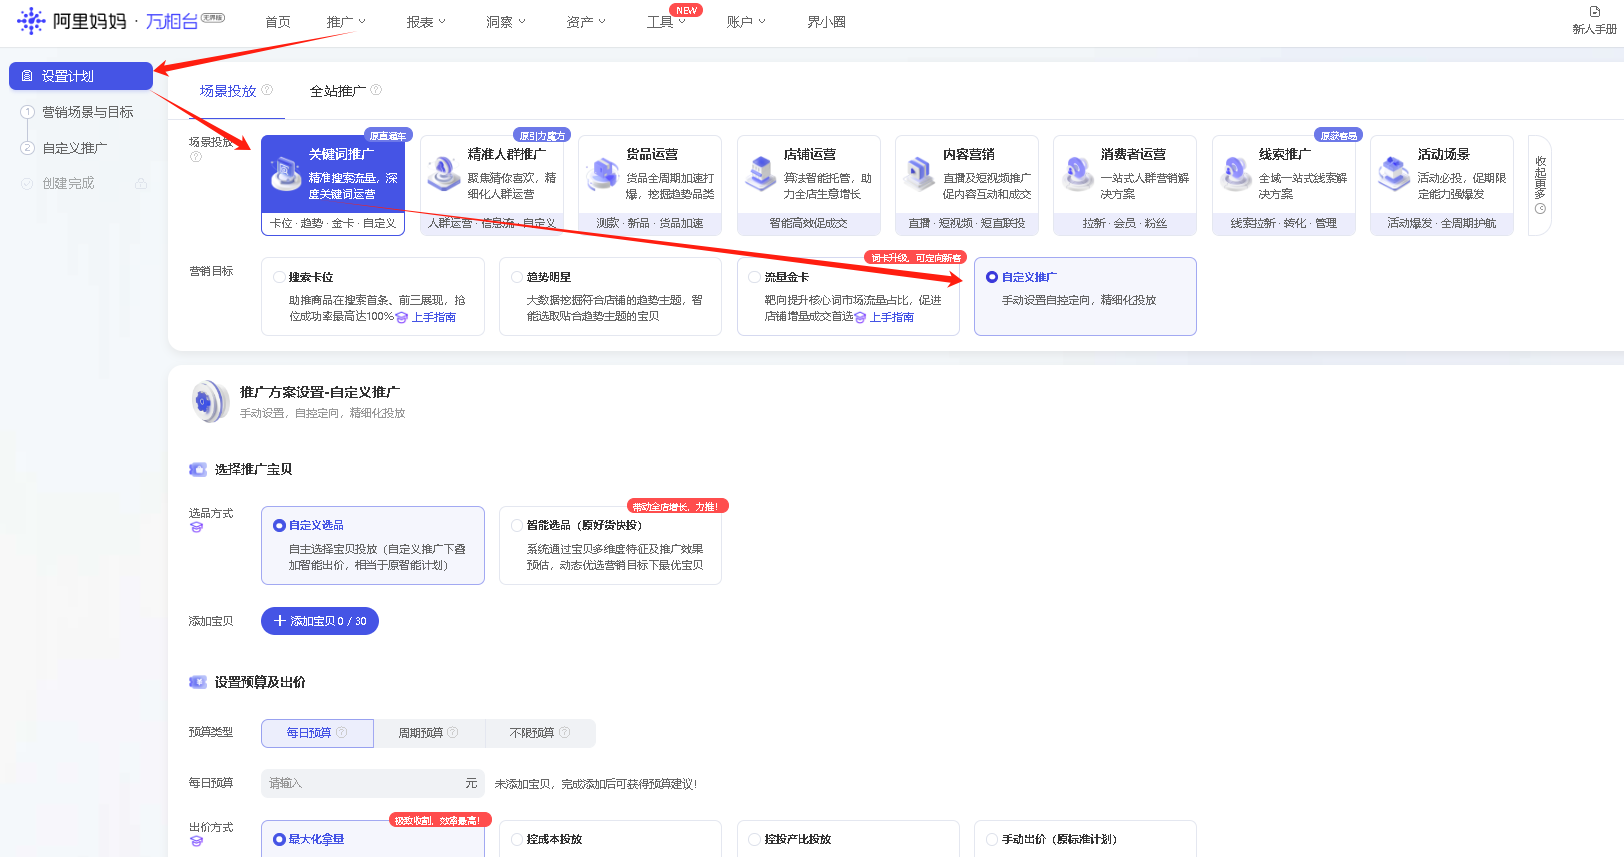Image resolution: width=1624 pixels, height=857 pixels.
Task: Go to 自定义推广 step in sidebar
Action: (74, 148)
